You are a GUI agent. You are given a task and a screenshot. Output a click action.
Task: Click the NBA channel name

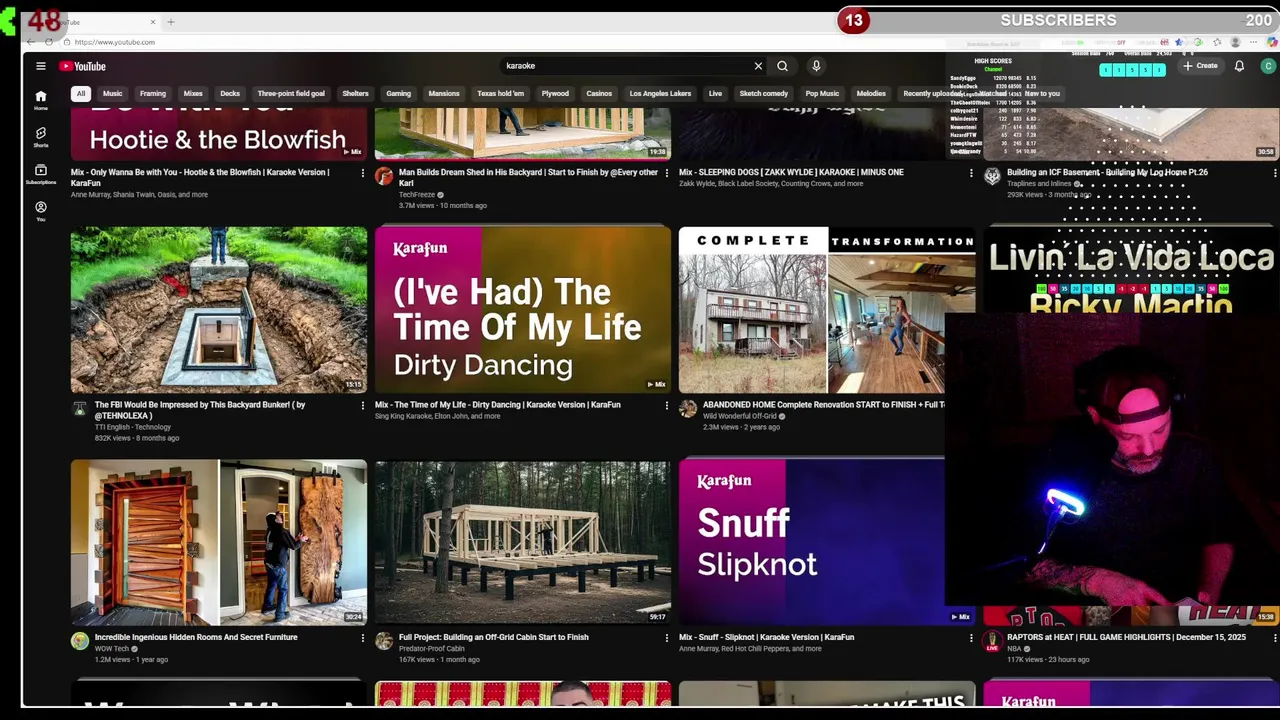coord(1014,648)
